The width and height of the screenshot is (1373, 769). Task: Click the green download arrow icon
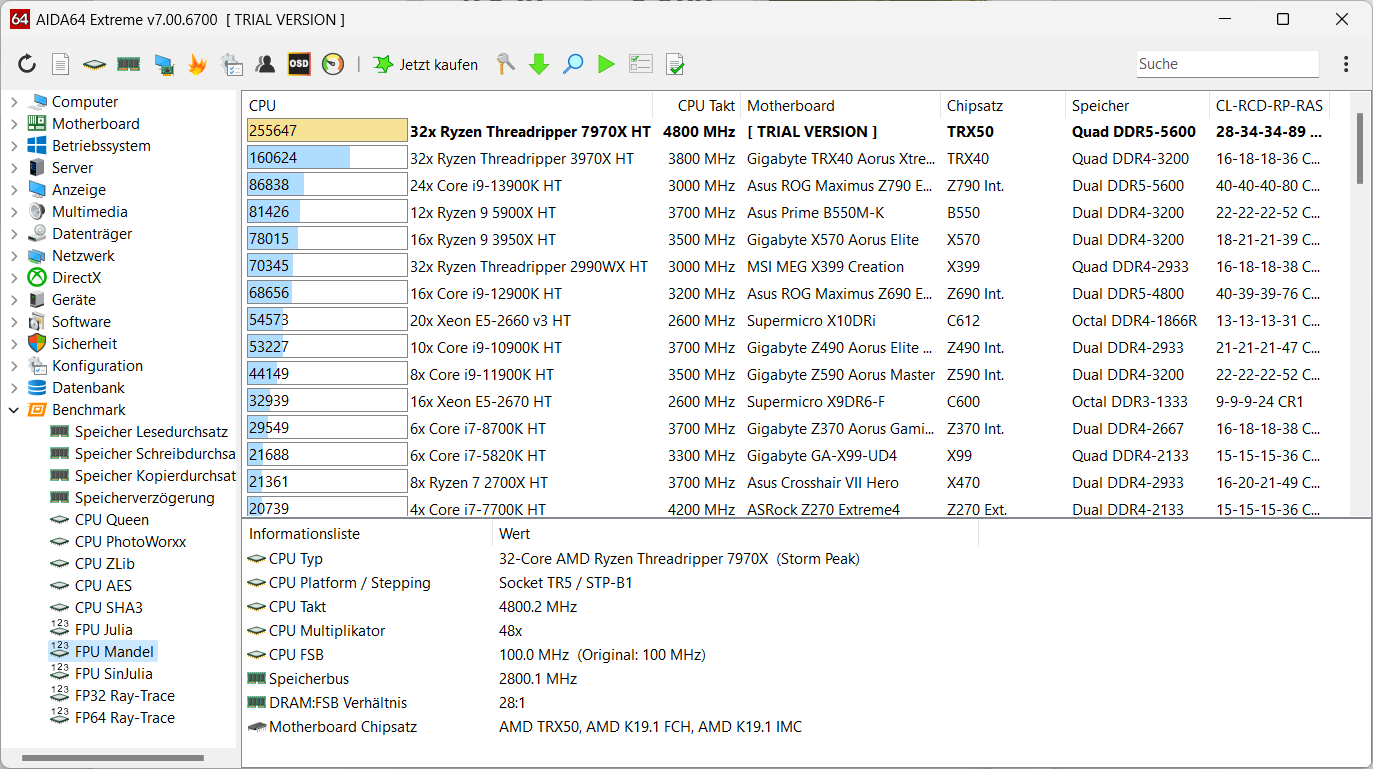(539, 64)
